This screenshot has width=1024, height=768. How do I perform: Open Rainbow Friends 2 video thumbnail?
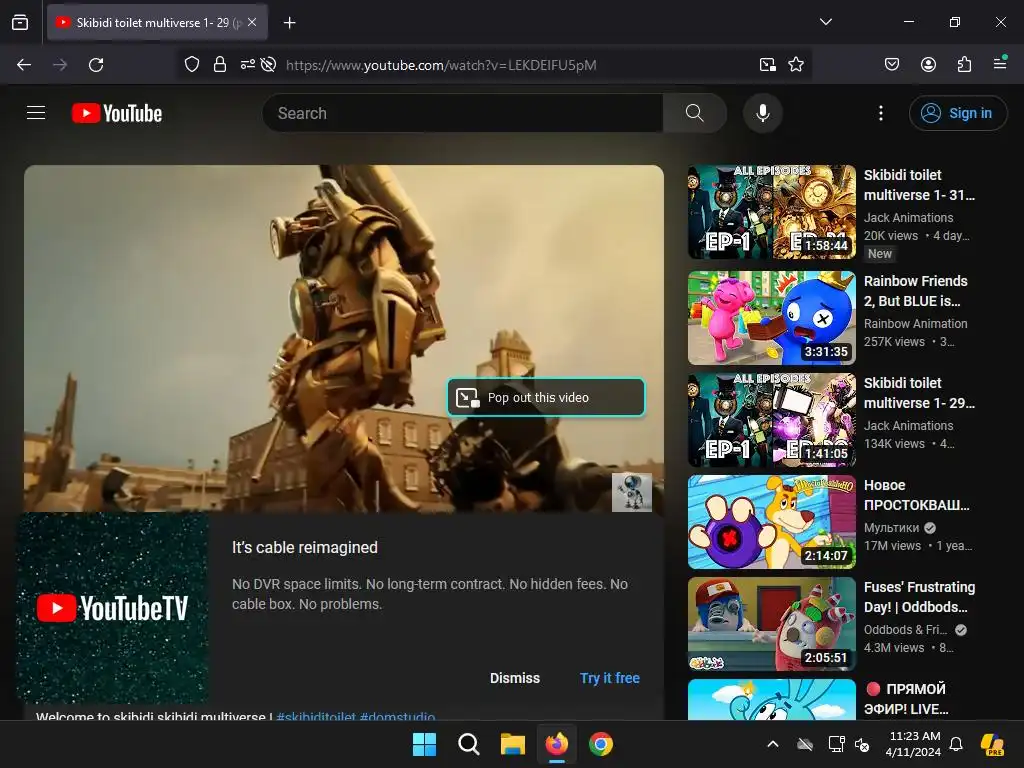coord(772,318)
